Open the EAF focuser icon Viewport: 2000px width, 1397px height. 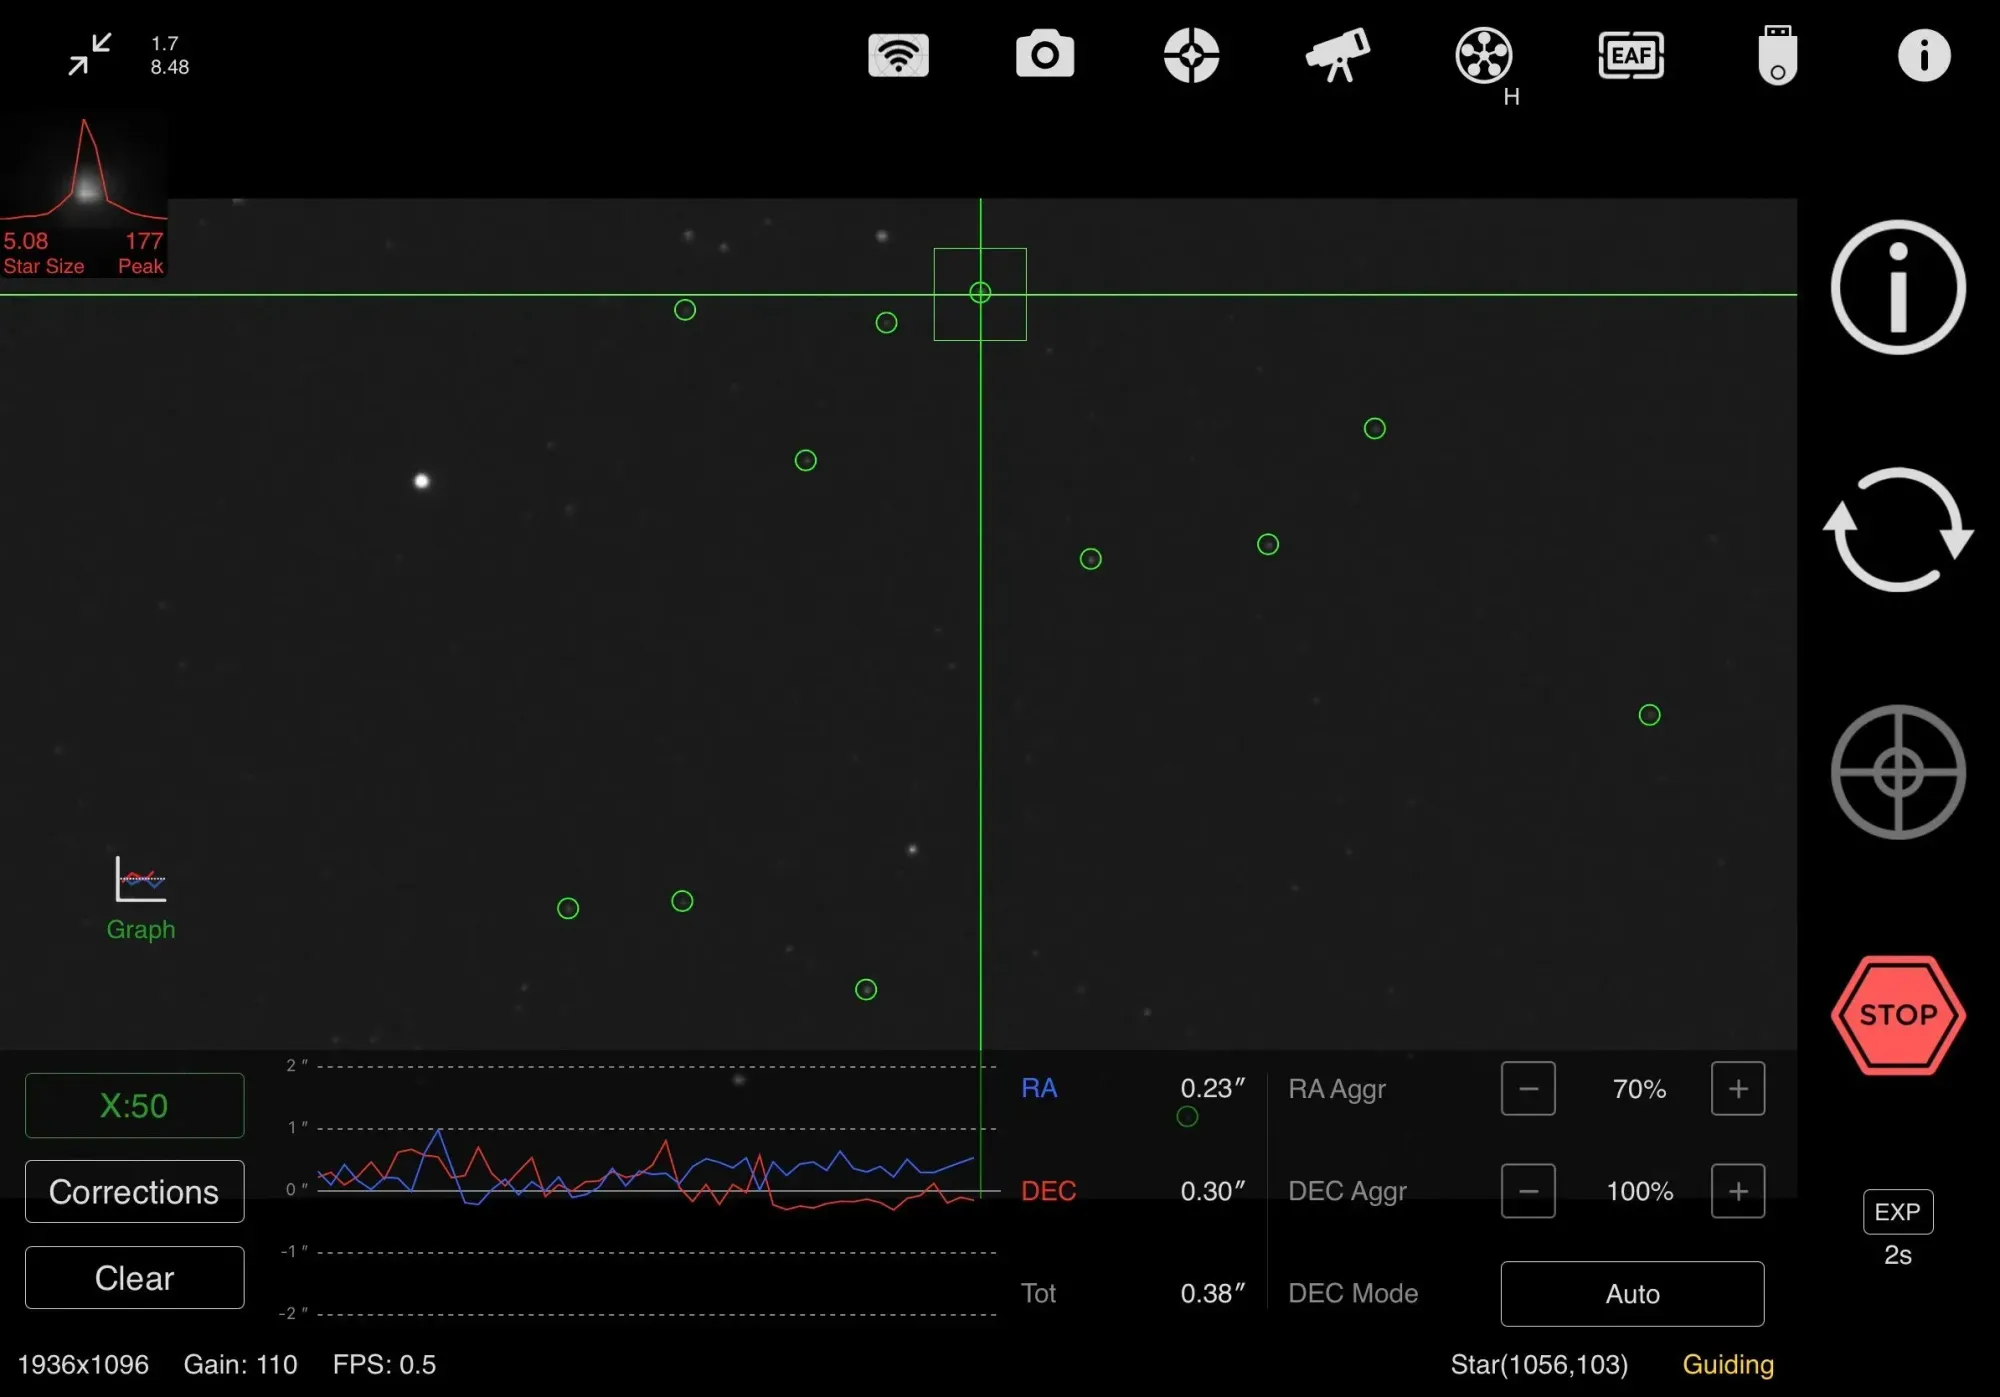coord(1631,55)
